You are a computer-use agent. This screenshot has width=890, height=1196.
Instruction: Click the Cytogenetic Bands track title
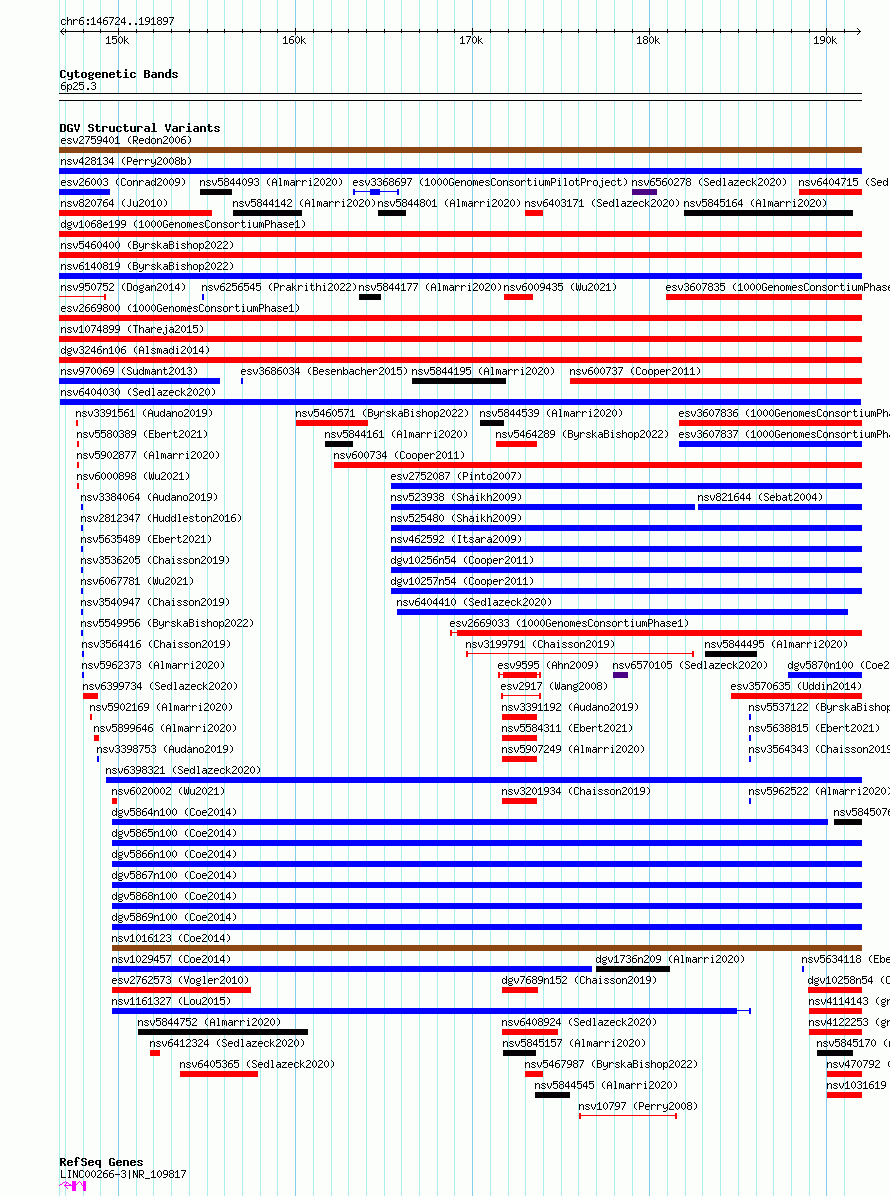pos(119,74)
